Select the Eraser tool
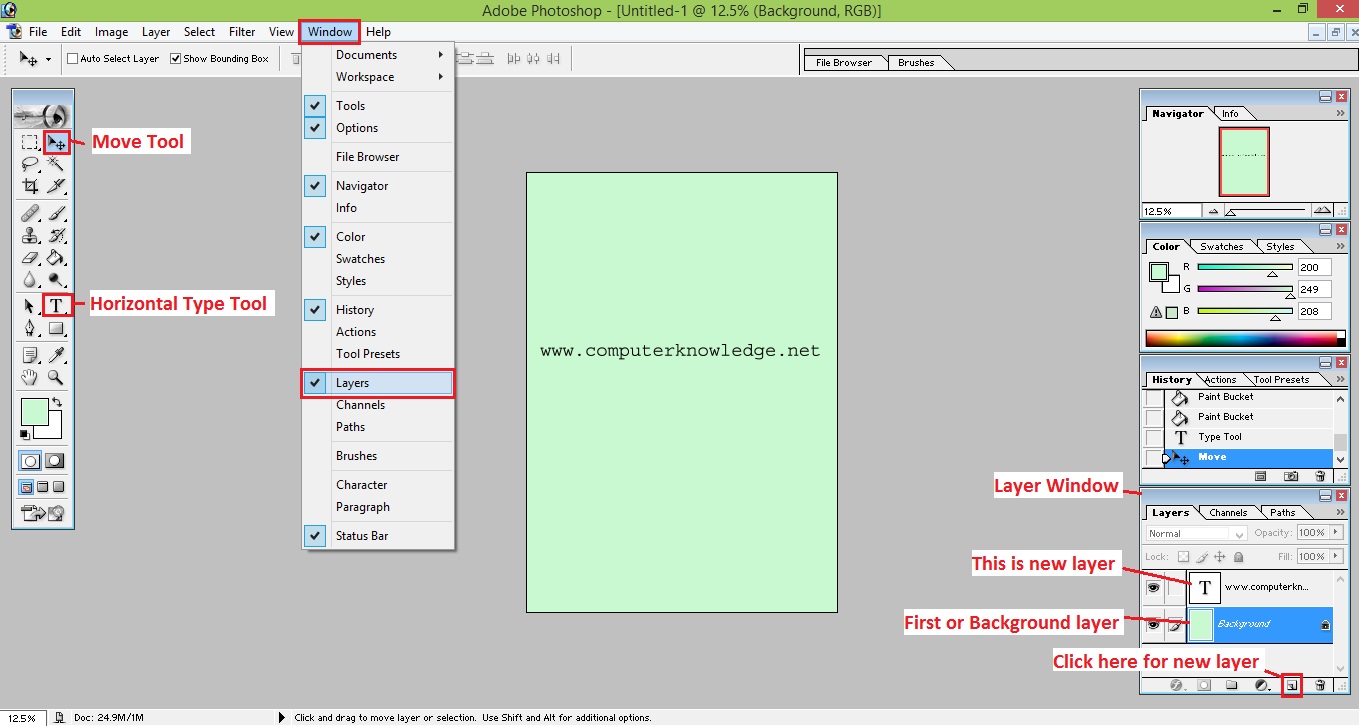1359x726 pixels. pos(31,258)
